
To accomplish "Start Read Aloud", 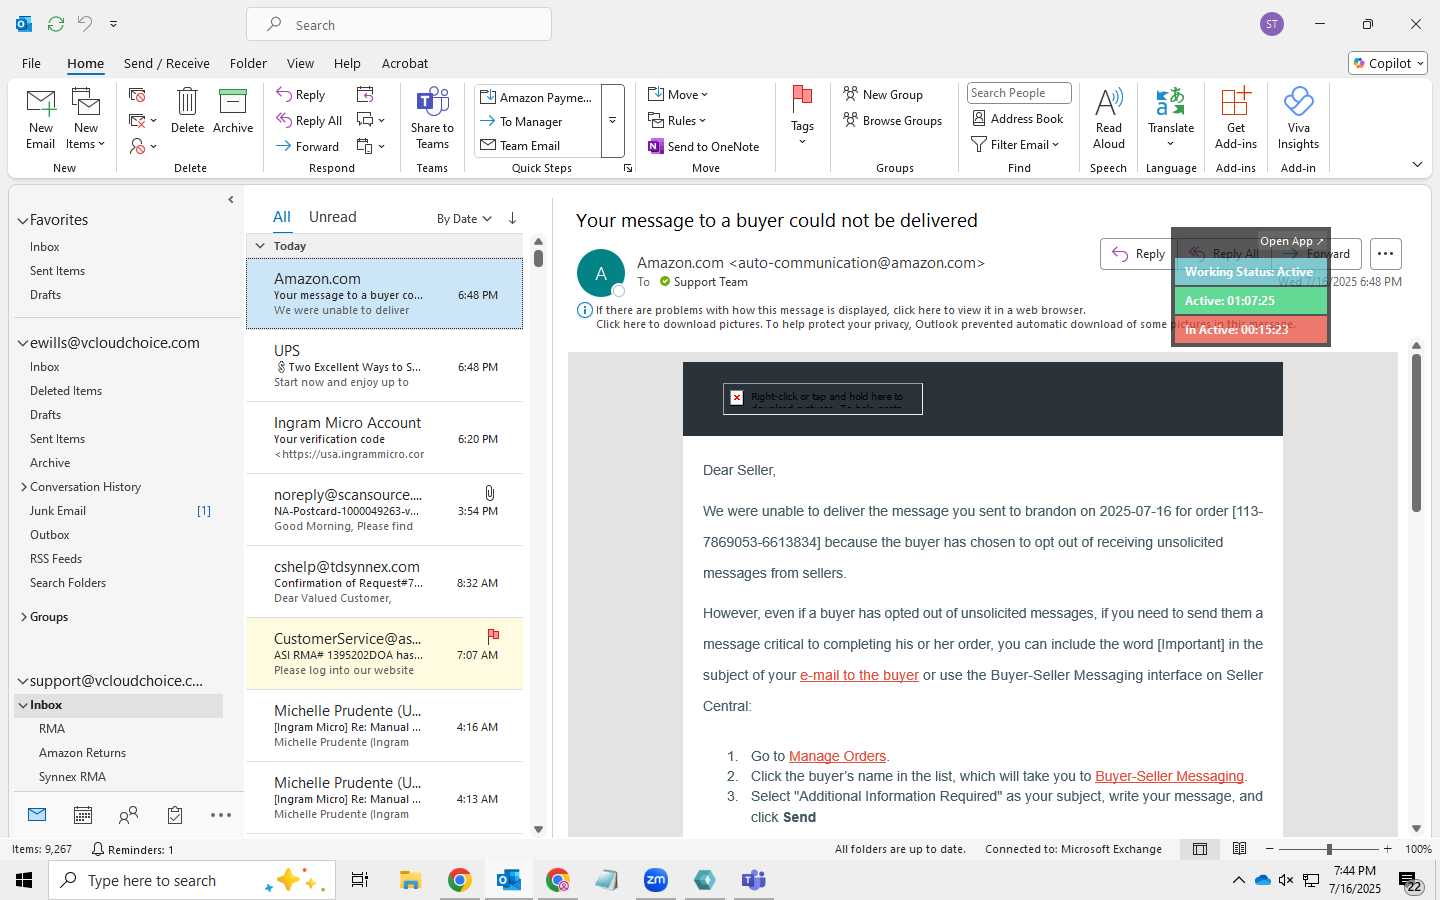I will (x=1109, y=118).
